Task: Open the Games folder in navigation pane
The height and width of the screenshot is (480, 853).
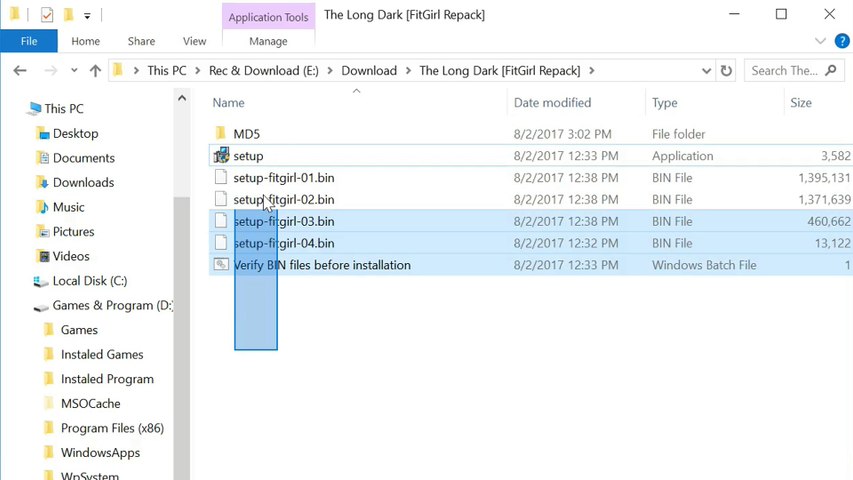Action: [79, 330]
